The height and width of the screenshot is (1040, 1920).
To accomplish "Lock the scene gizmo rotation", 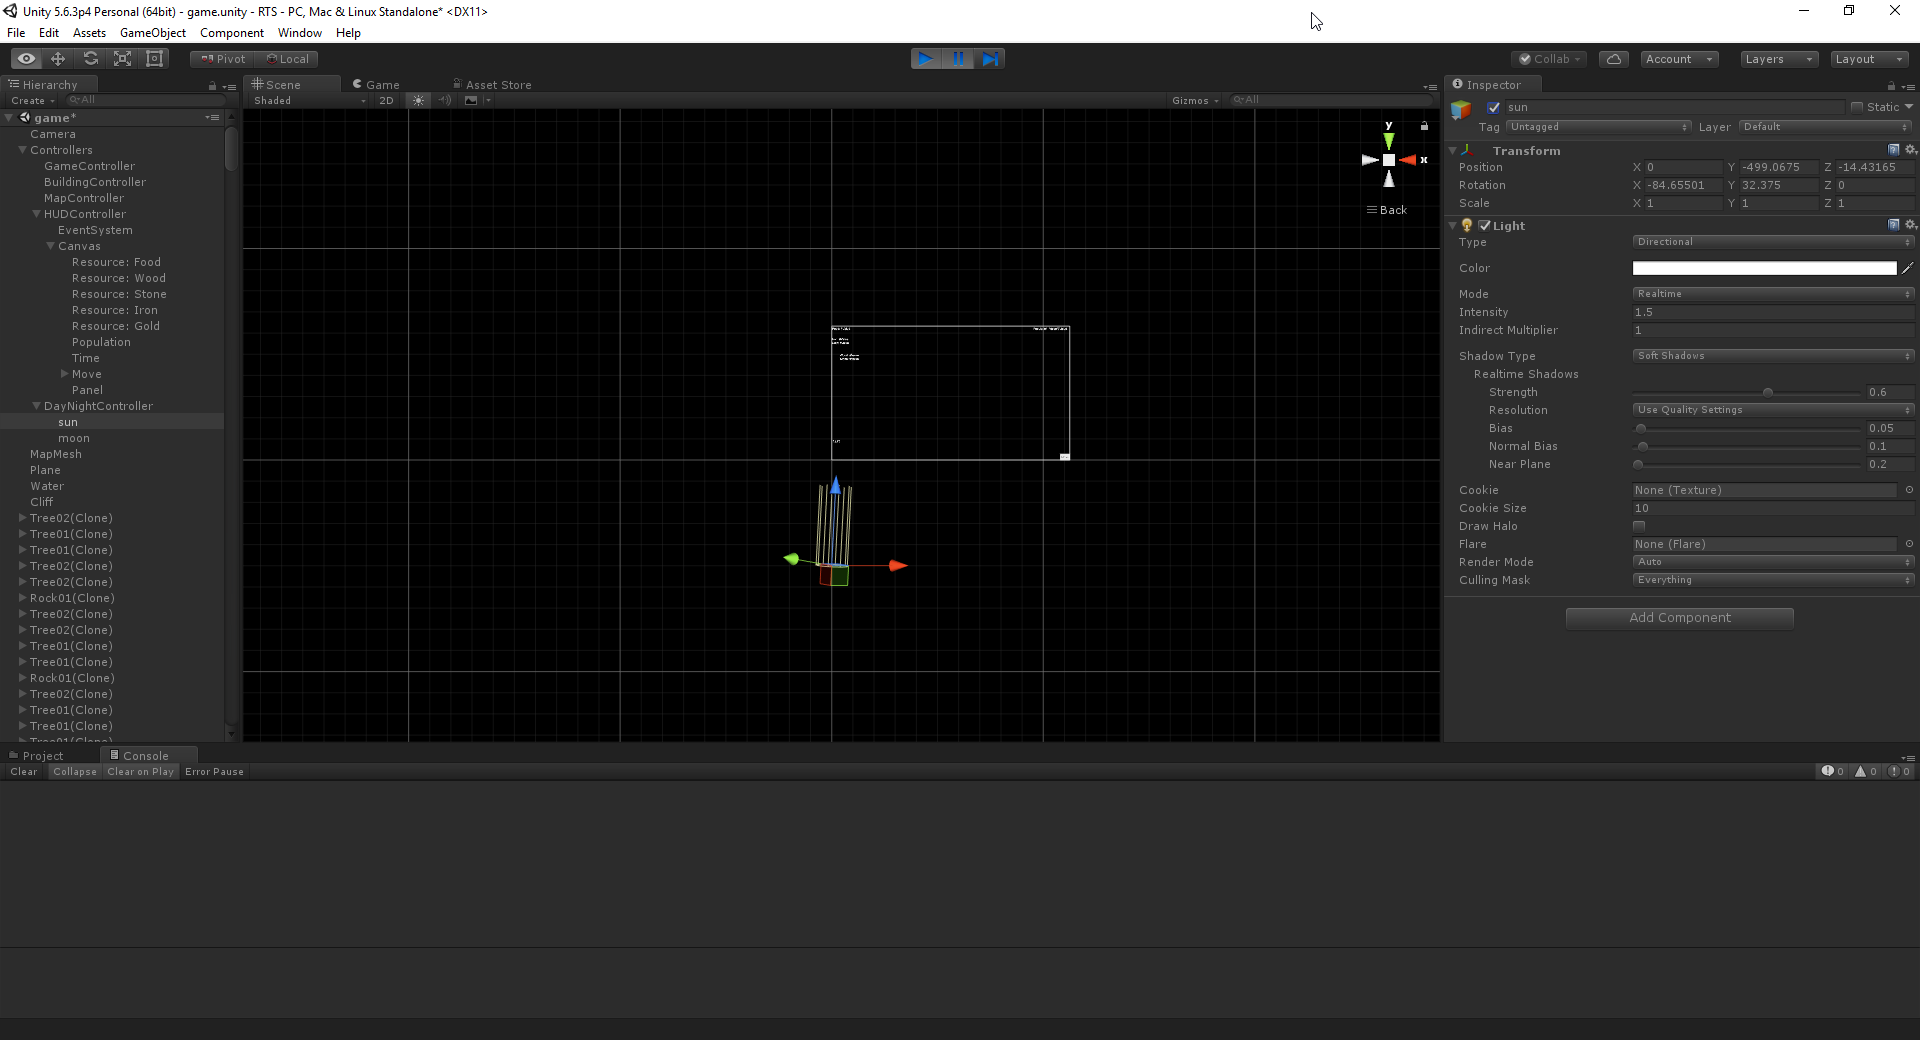I will point(1424,126).
